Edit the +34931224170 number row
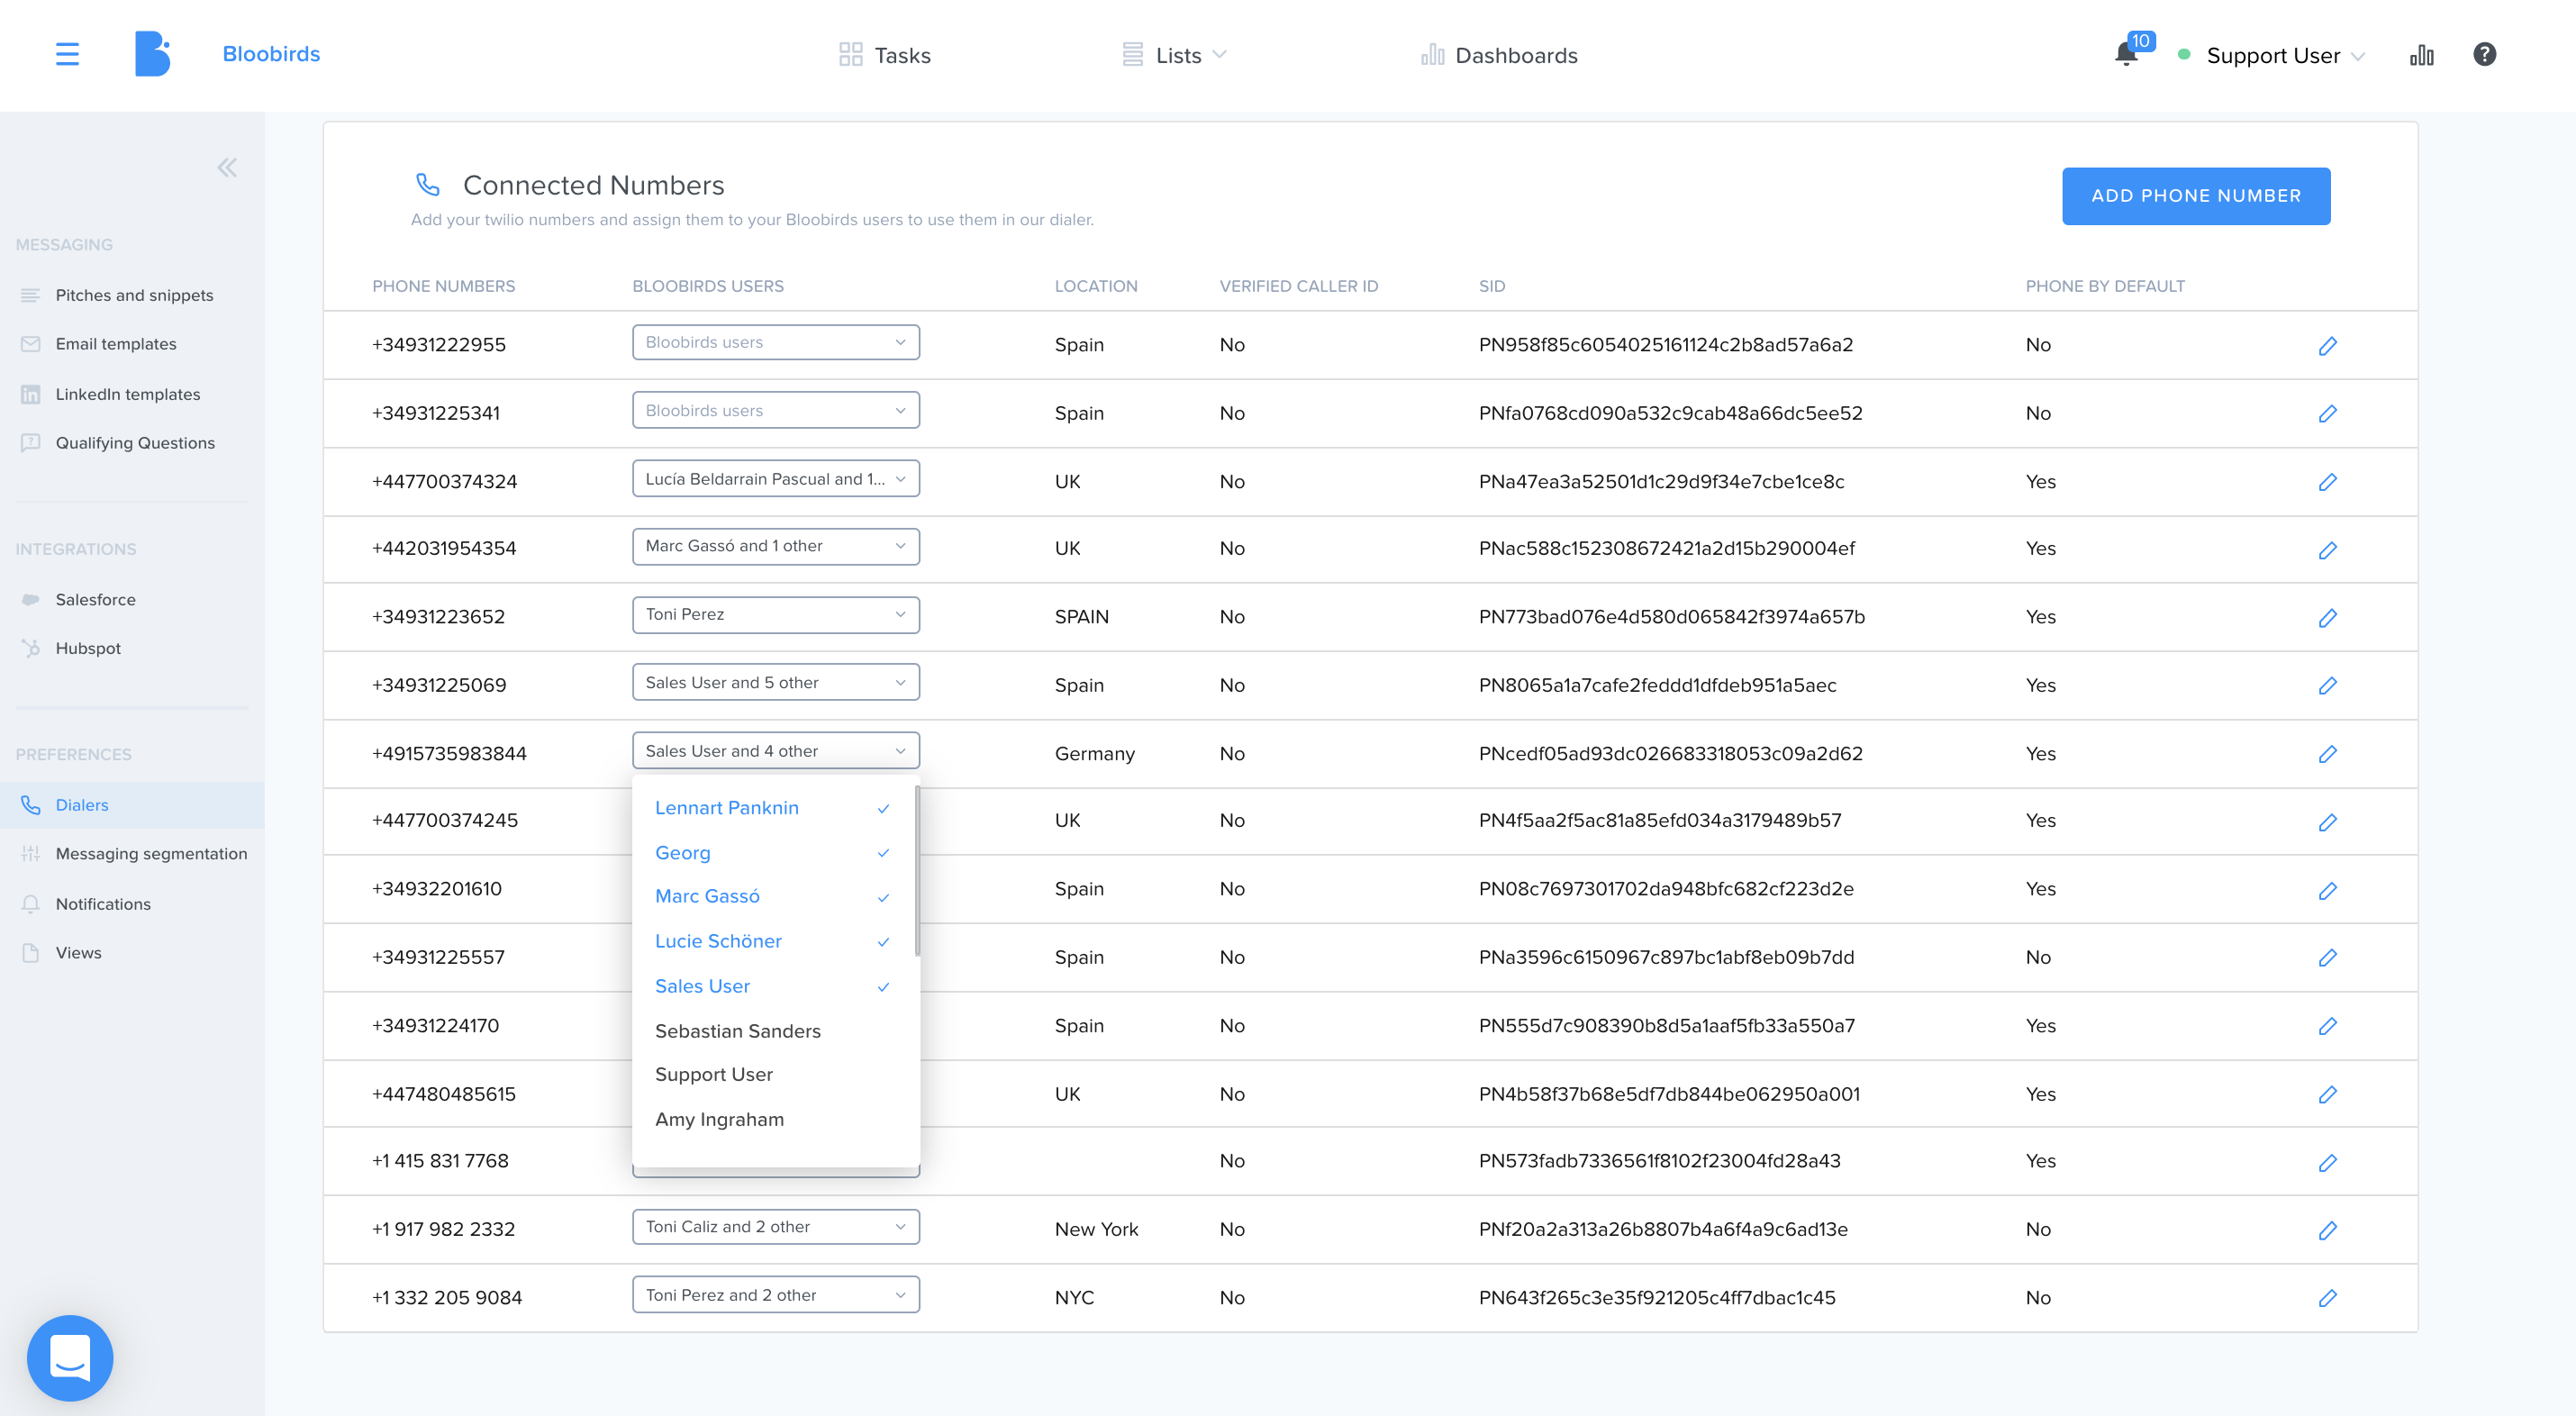The height and width of the screenshot is (1416, 2576). click(x=2327, y=1026)
